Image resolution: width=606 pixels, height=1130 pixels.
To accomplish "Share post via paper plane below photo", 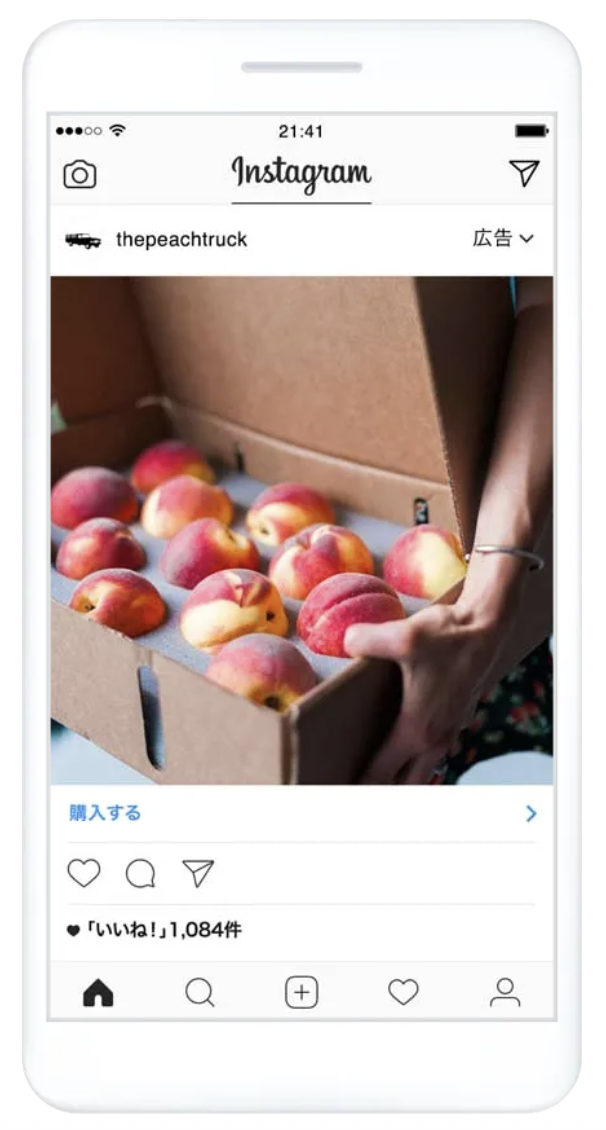I will 198,873.
